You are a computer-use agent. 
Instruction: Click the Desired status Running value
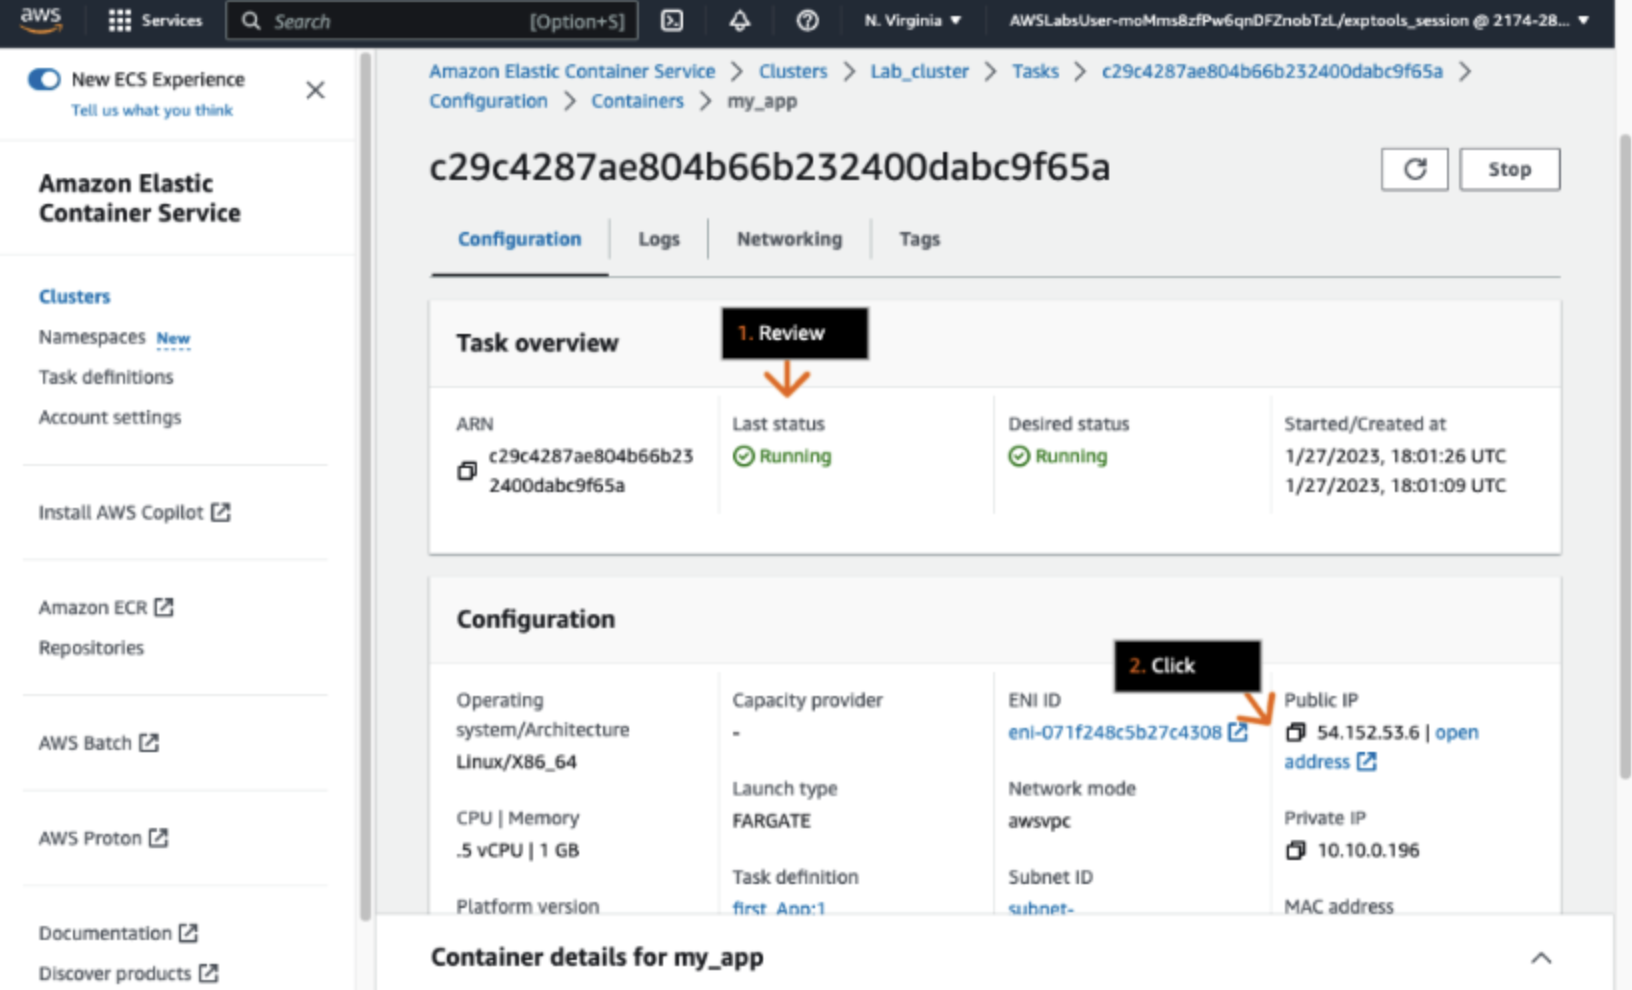point(1058,456)
